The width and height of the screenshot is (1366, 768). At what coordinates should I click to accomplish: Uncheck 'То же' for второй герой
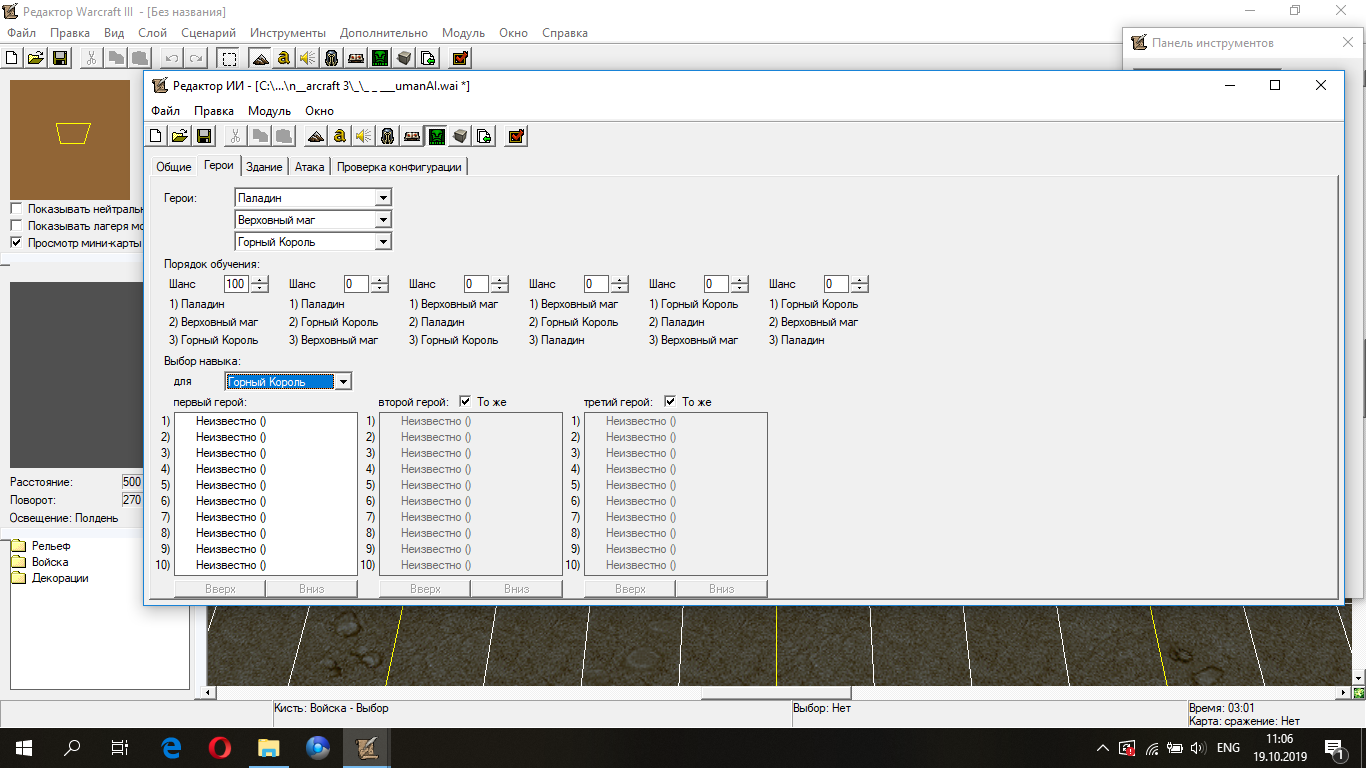(465, 402)
